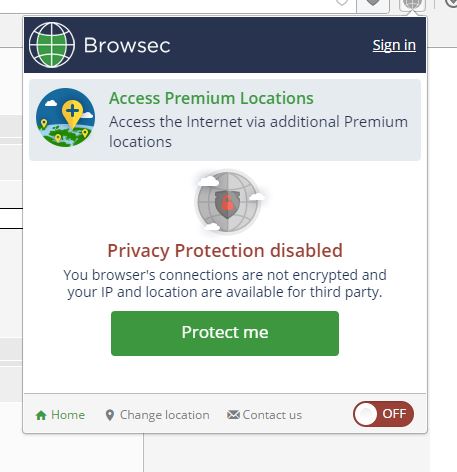Click the premium banner description text

tap(258, 132)
